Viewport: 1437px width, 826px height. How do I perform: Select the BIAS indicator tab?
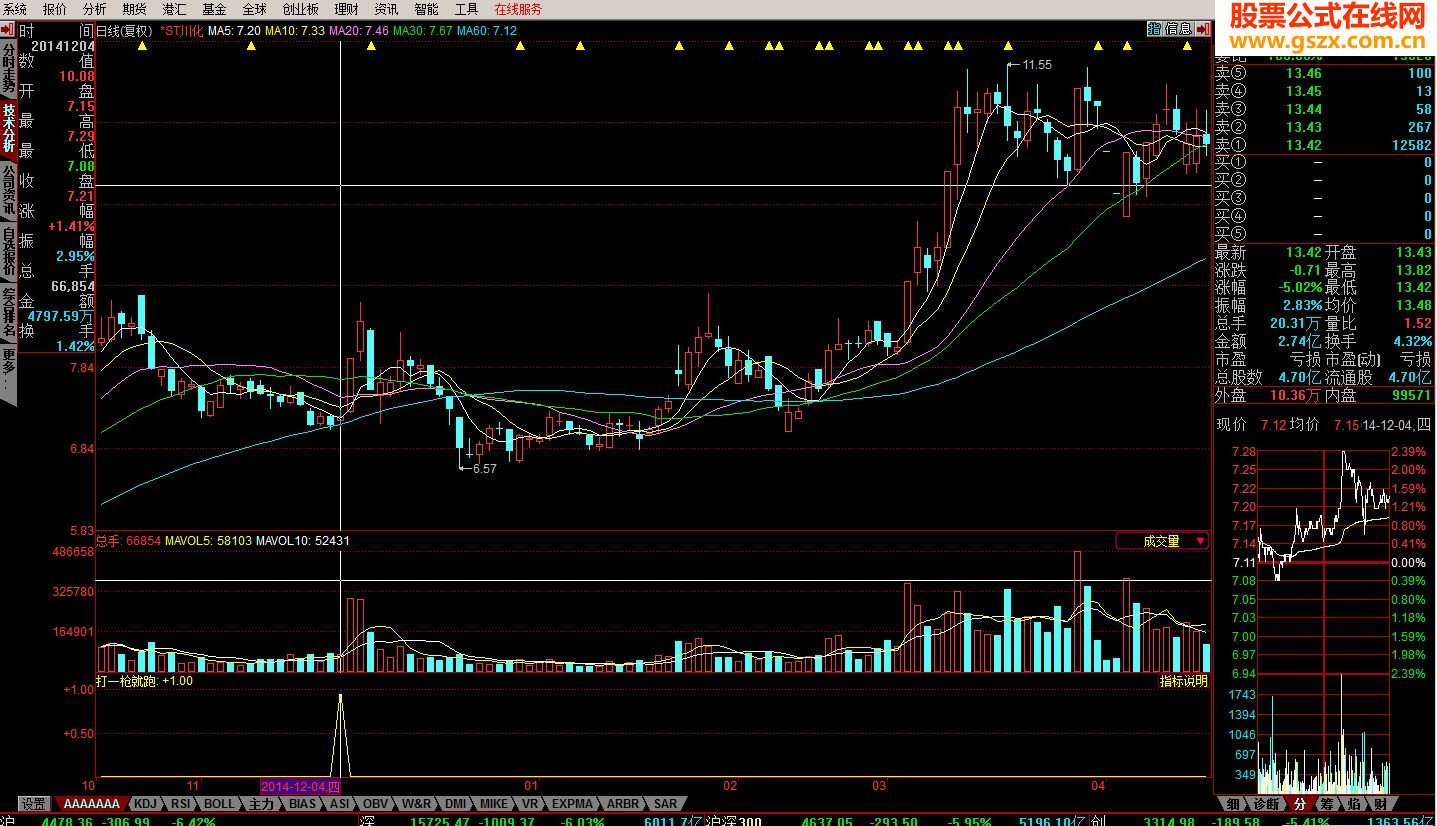303,803
